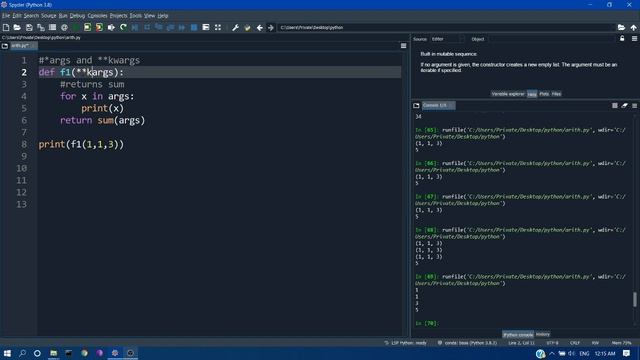Save the current file
This screenshot has width=640, height=360.
point(29,27)
